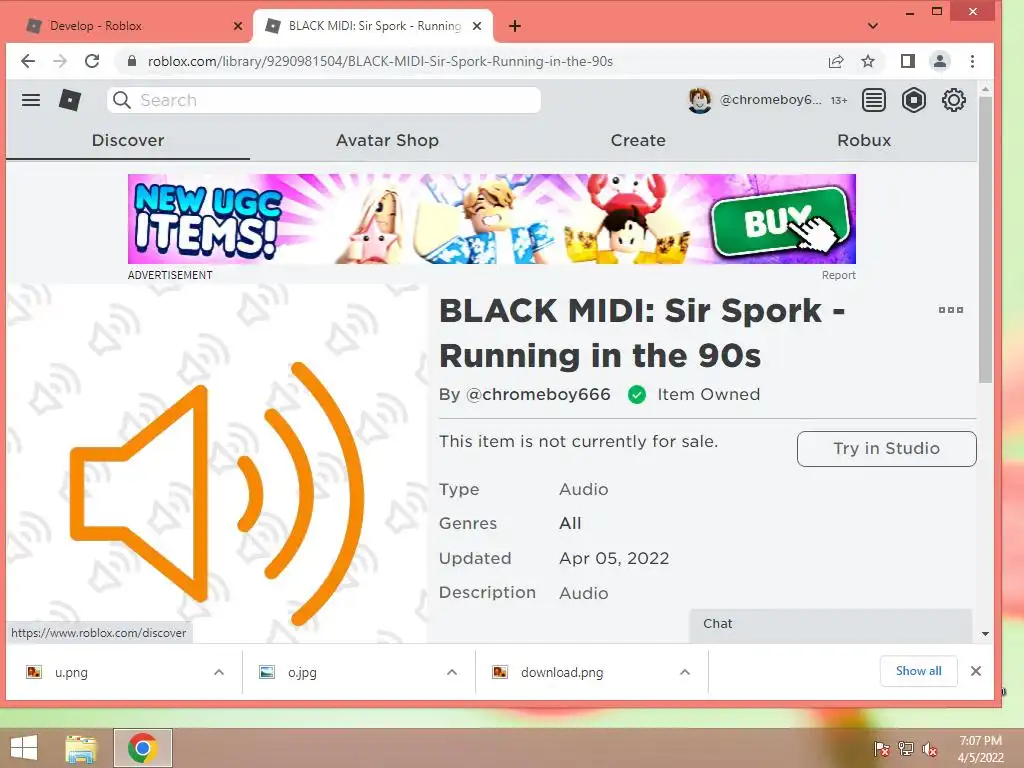Viewport: 1024px width, 768px height.
Task: Open the Chrome profile icon
Action: [940, 61]
